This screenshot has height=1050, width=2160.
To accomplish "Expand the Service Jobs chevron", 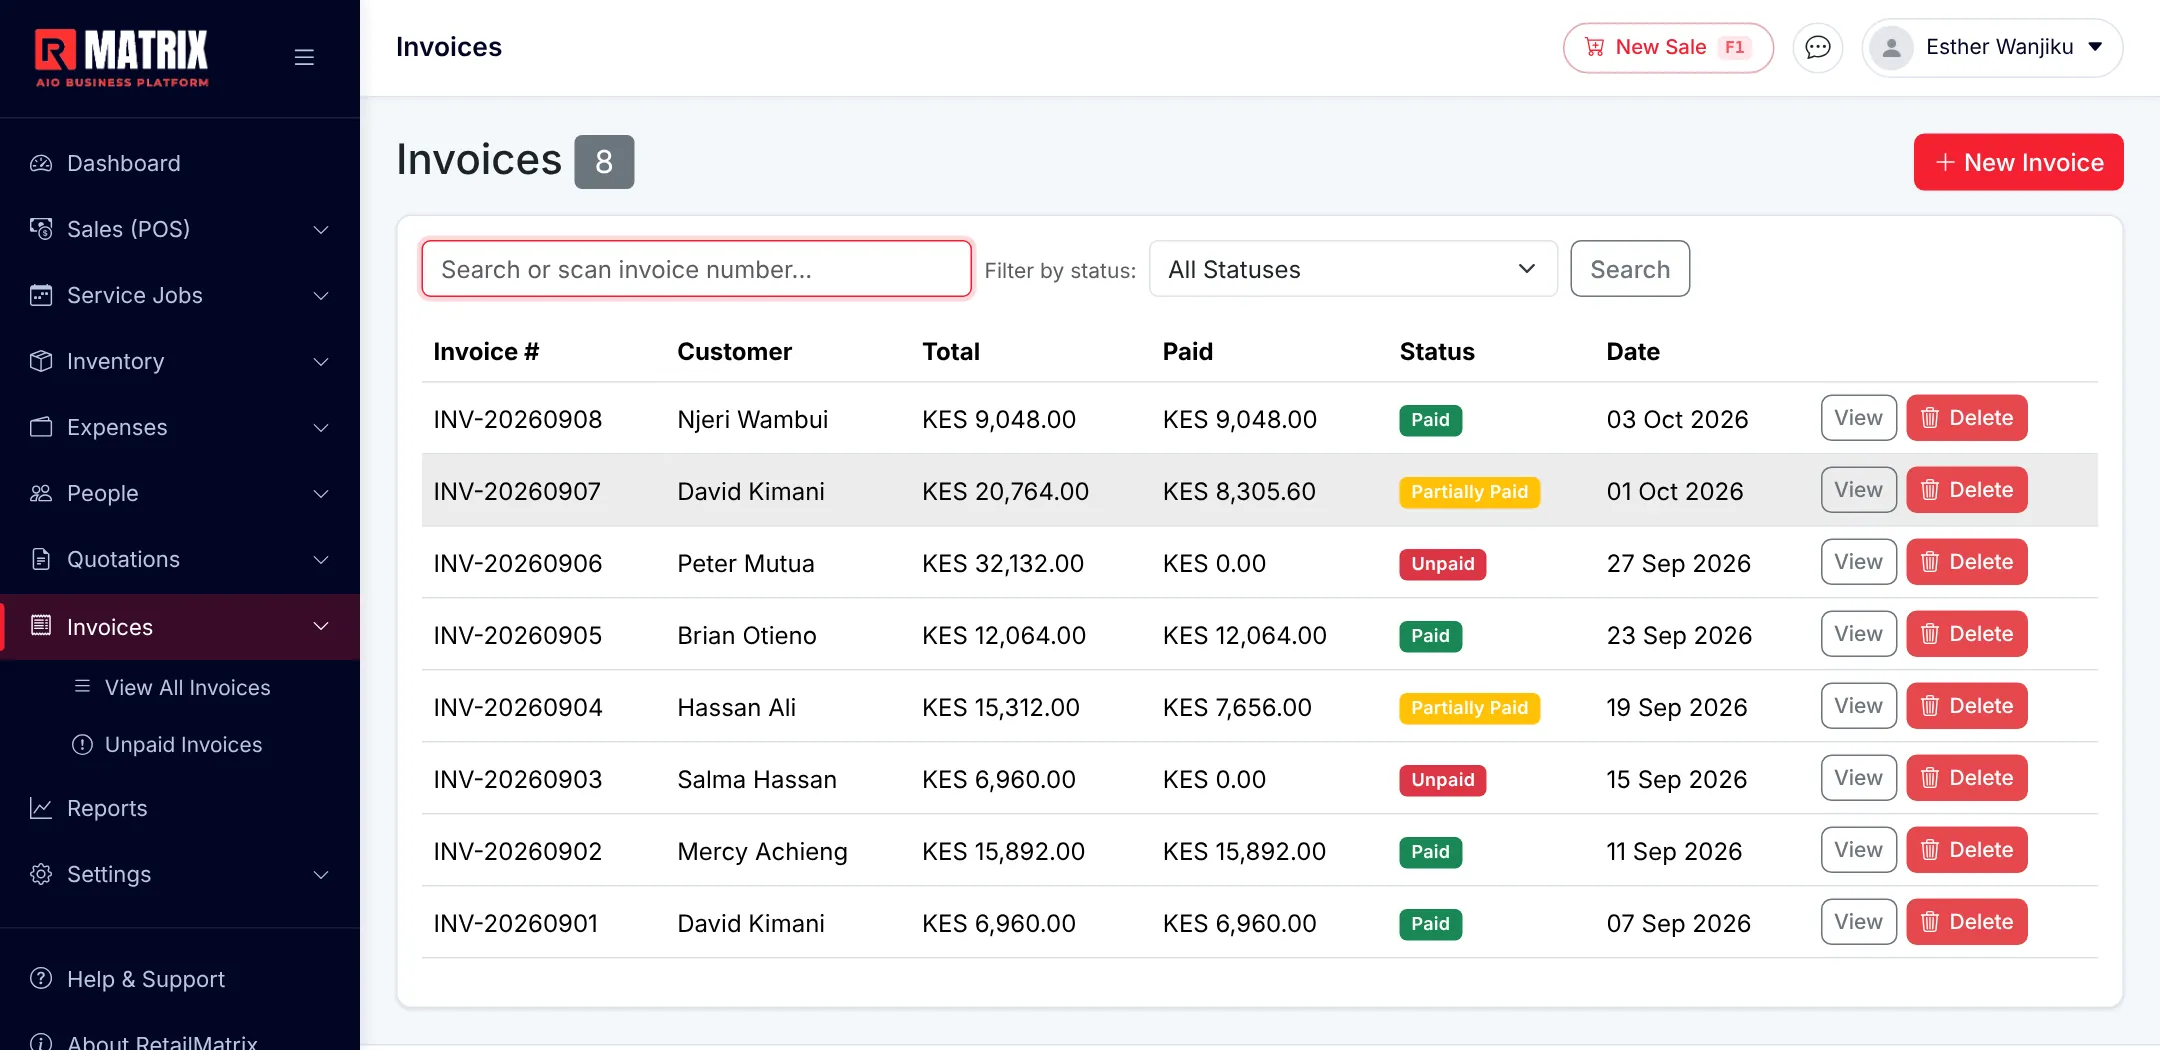I will 321,295.
